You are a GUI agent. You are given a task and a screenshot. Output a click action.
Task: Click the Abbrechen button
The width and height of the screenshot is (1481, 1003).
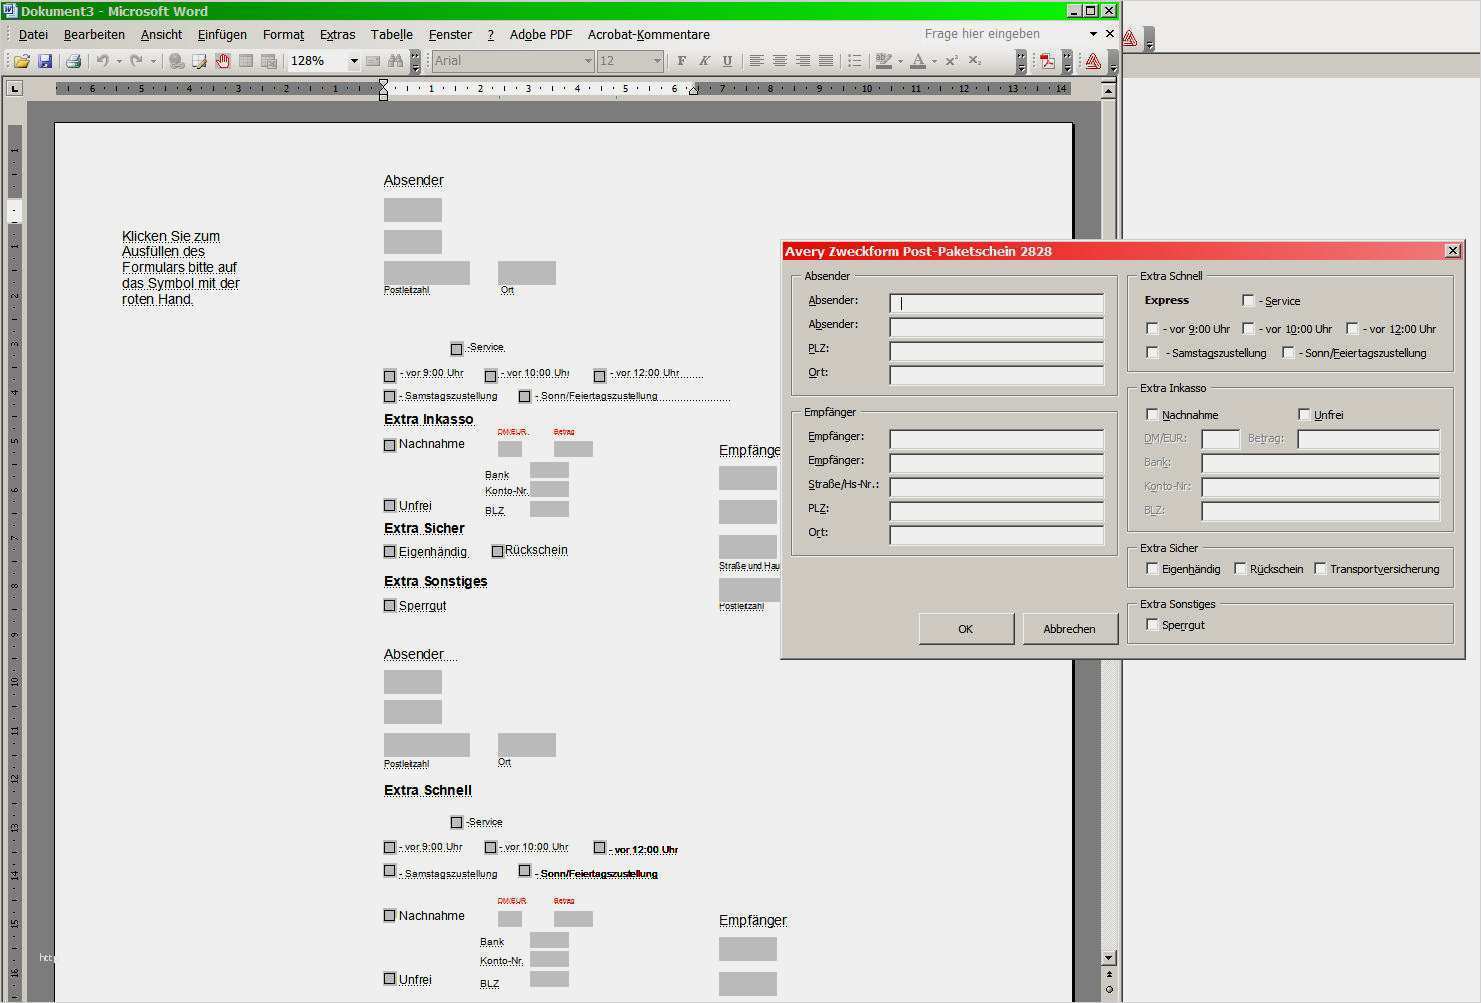[1069, 629]
